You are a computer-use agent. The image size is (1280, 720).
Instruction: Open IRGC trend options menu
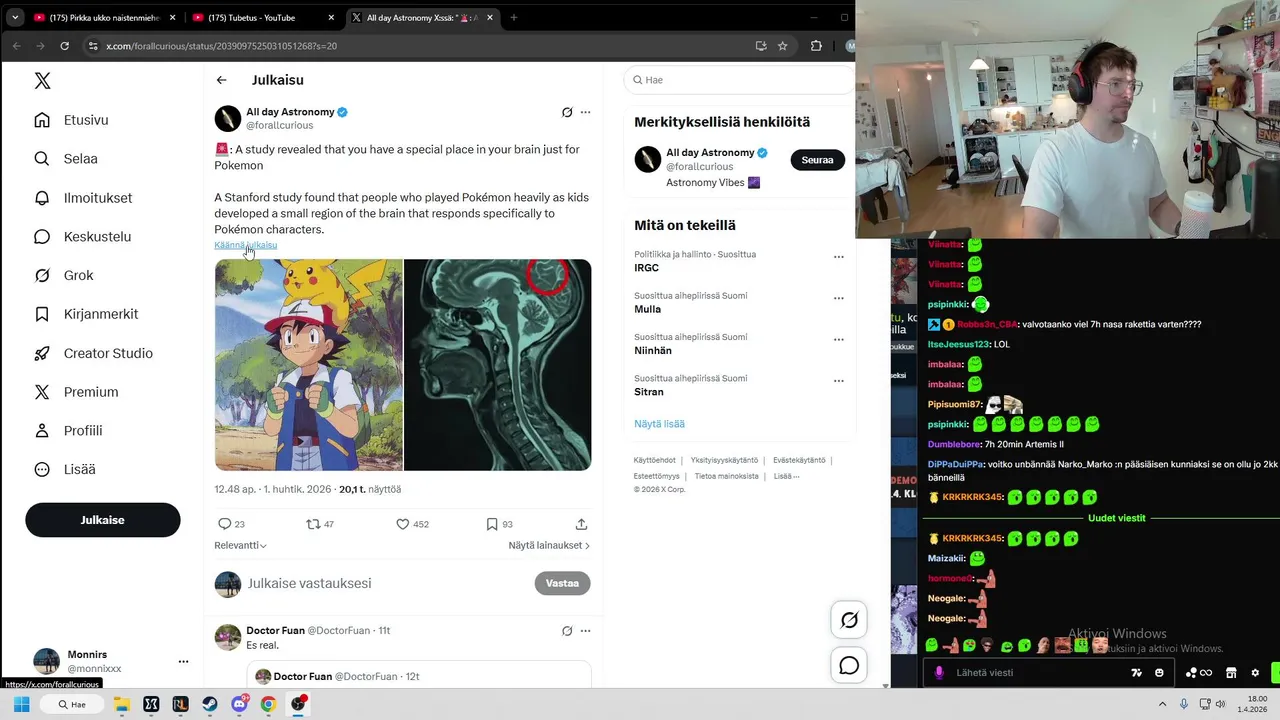click(x=839, y=257)
